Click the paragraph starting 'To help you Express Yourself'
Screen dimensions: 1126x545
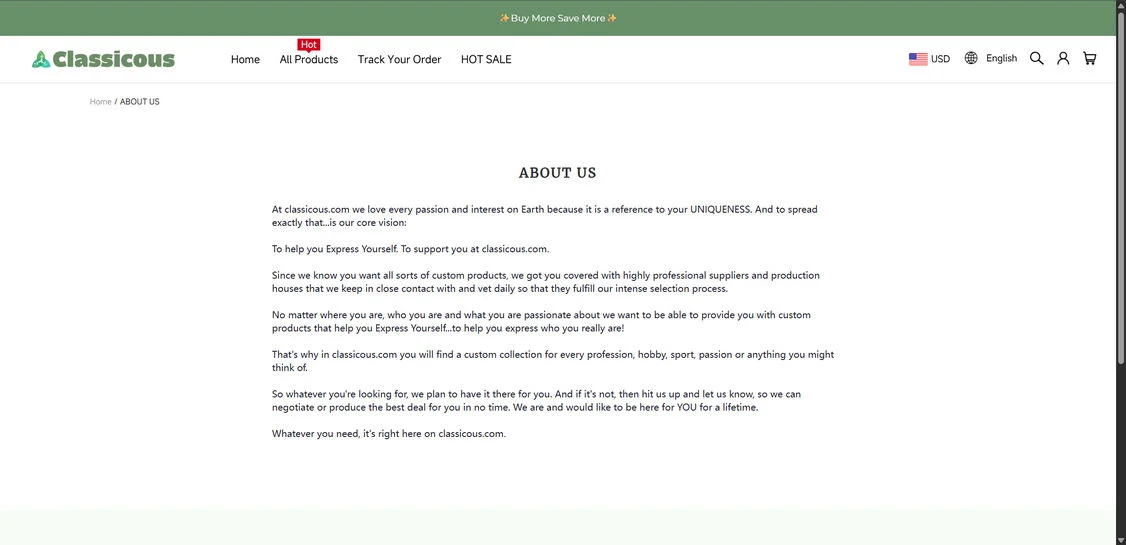click(410, 249)
